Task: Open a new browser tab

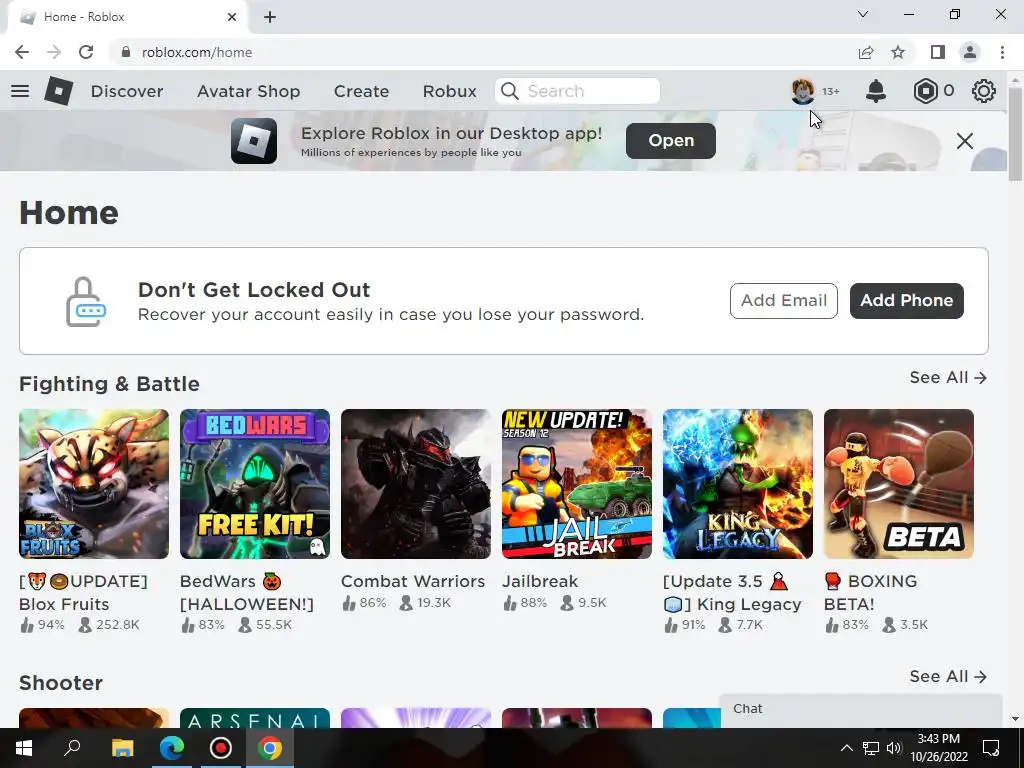Action: (270, 17)
